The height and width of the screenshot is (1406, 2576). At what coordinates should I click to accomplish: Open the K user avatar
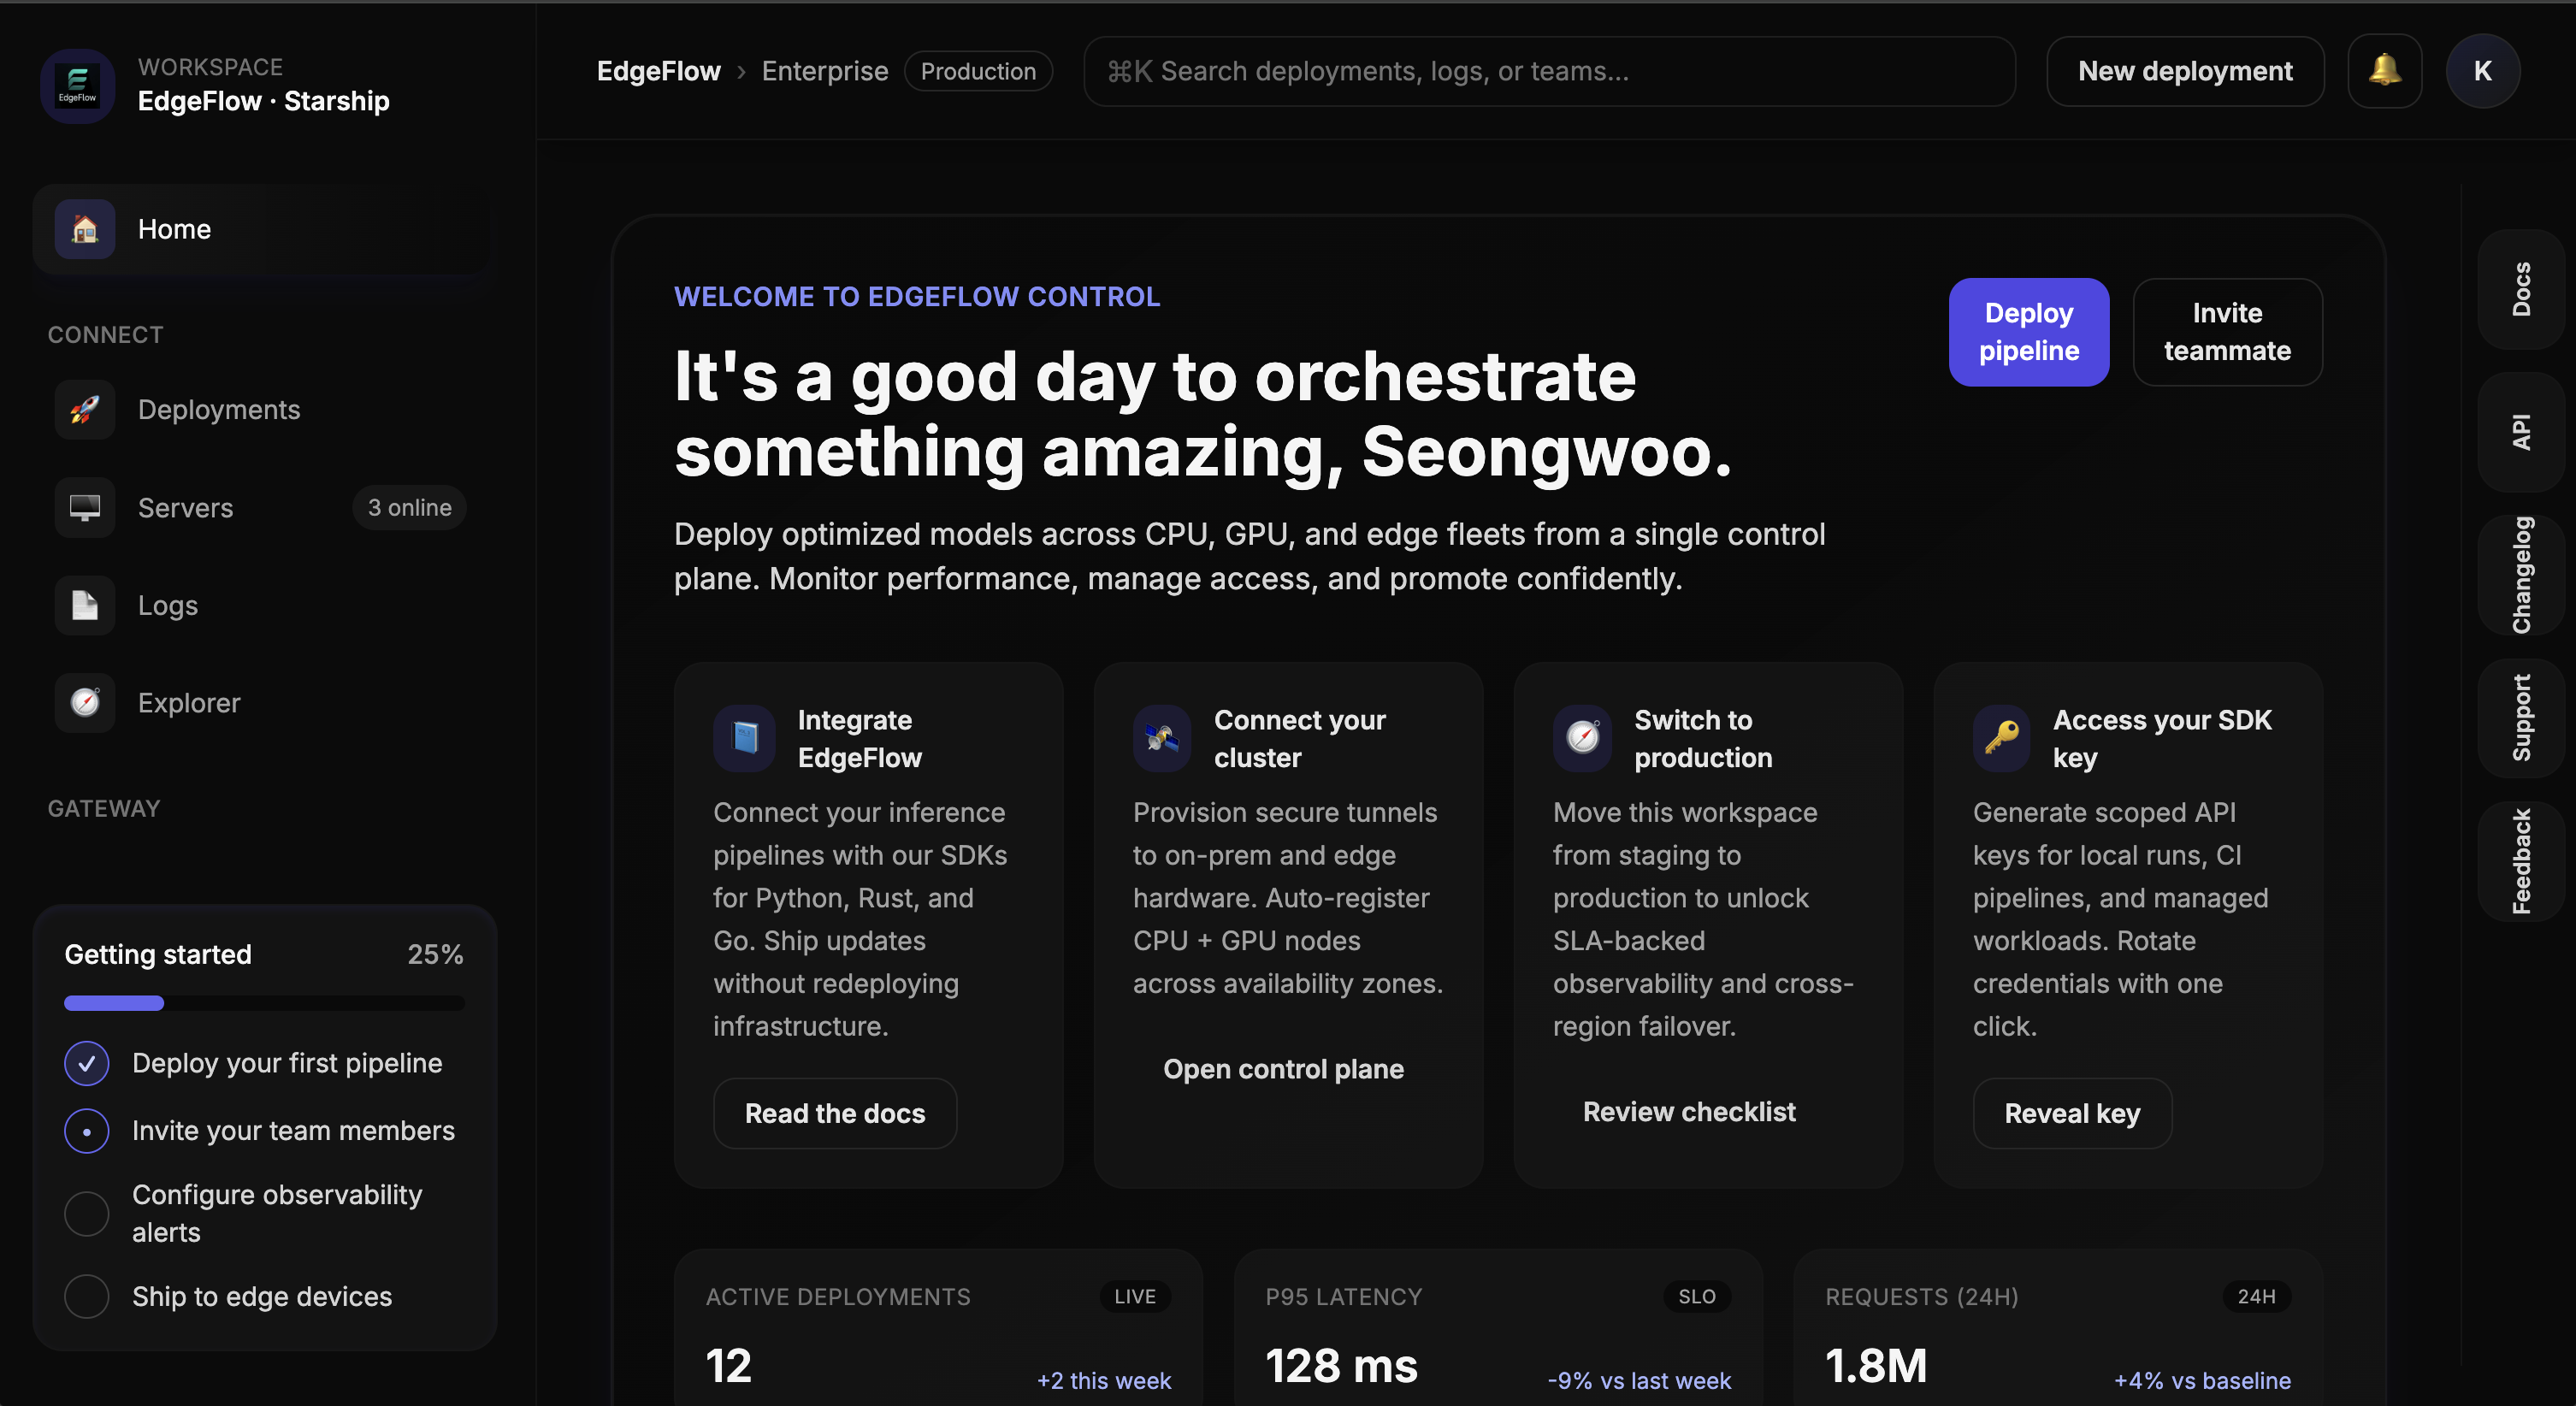click(x=2482, y=71)
